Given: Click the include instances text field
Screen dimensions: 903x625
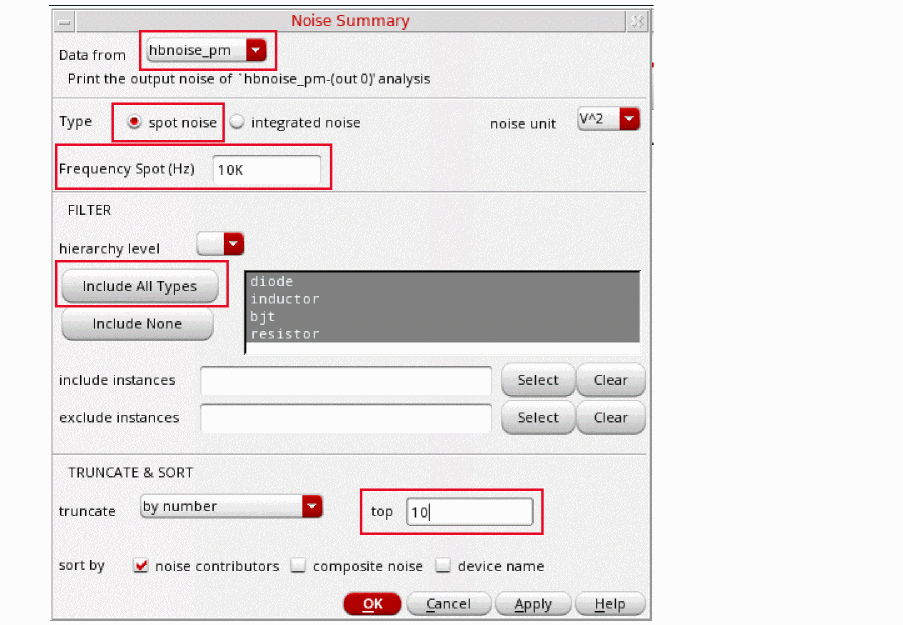Looking at the screenshot, I should click(346, 380).
